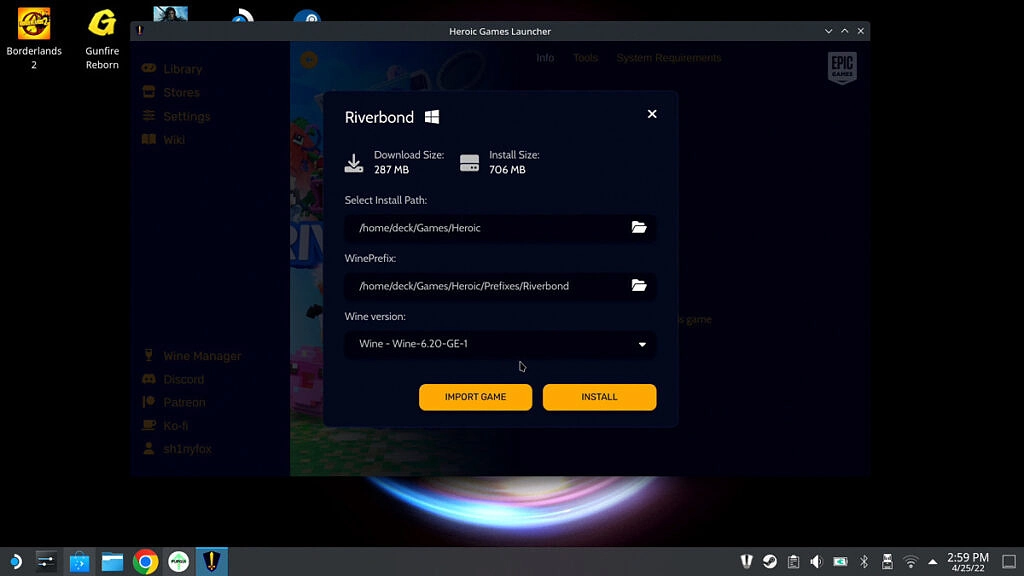Click the INSTALL button
The height and width of the screenshot is (576, 1024).
599,397
